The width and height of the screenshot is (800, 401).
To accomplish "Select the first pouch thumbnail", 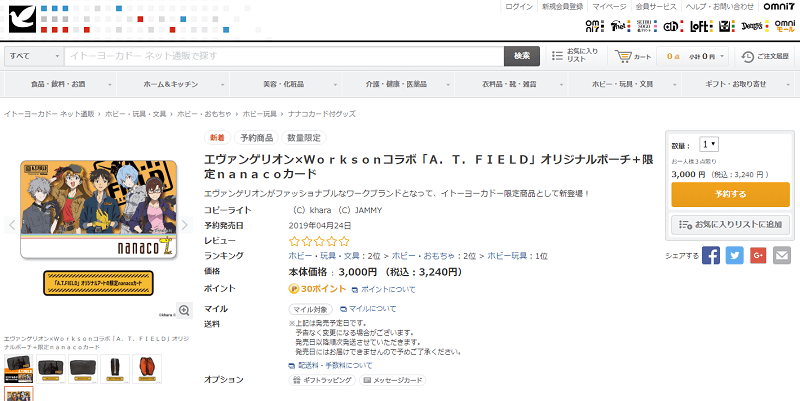I will click(19, 369).
